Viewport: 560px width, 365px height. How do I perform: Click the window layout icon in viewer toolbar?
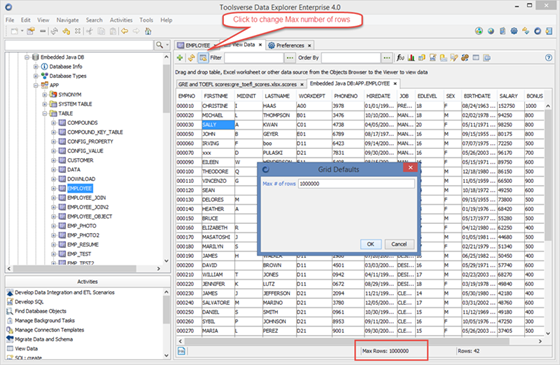476,58
